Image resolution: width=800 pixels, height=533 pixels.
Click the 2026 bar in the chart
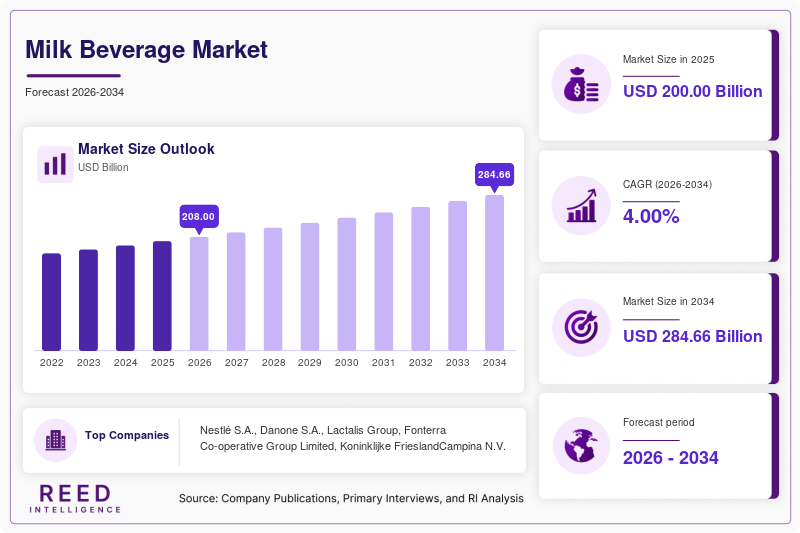tap(199, 294)
